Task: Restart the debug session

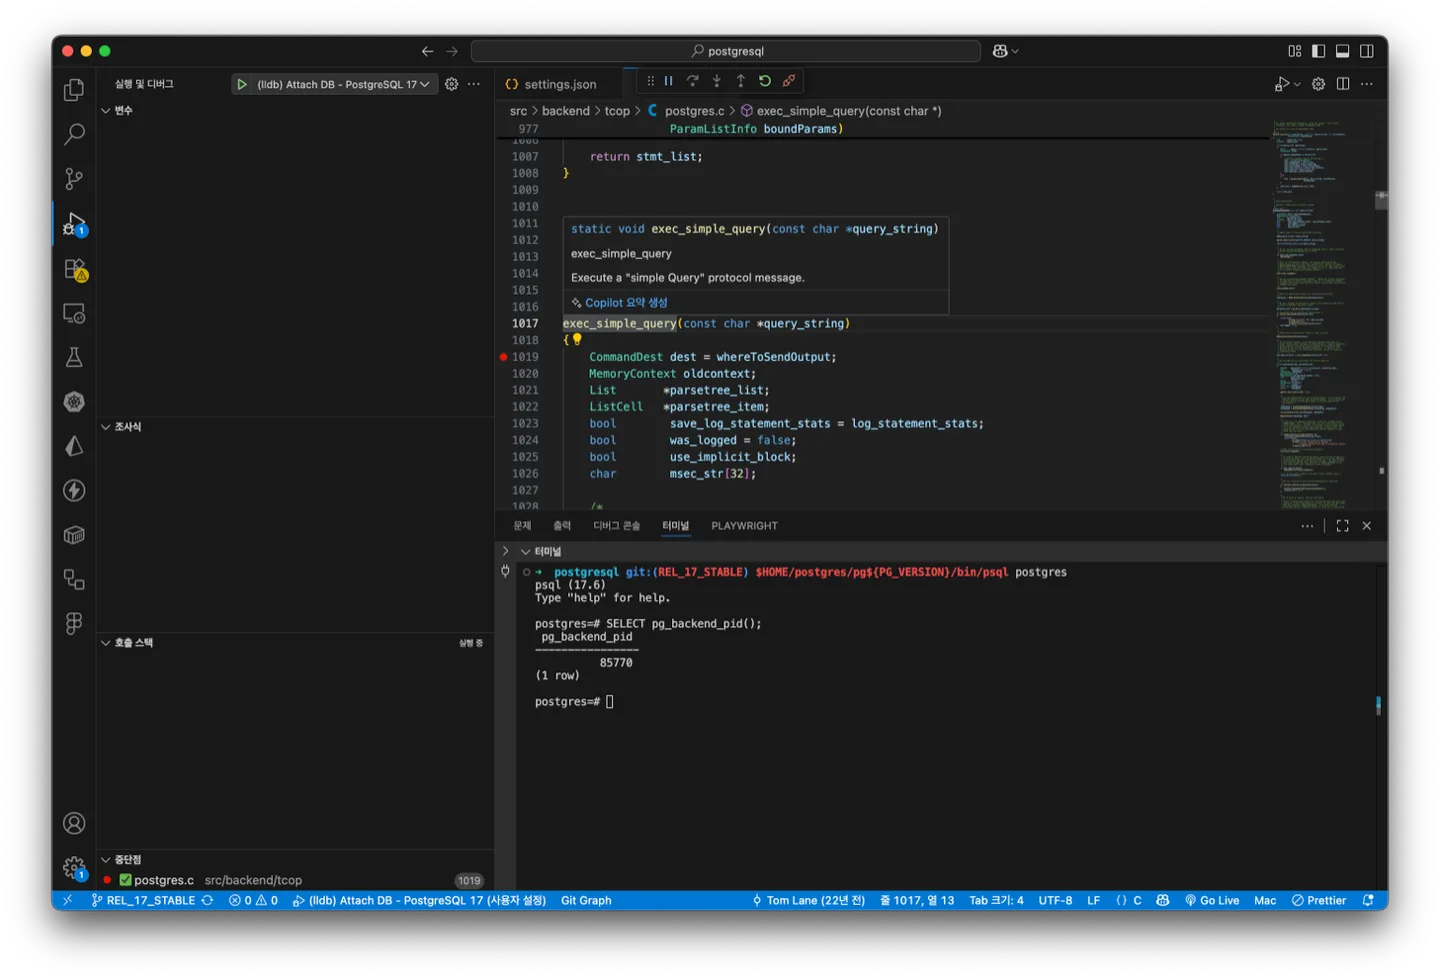Action: click(765, 81)
